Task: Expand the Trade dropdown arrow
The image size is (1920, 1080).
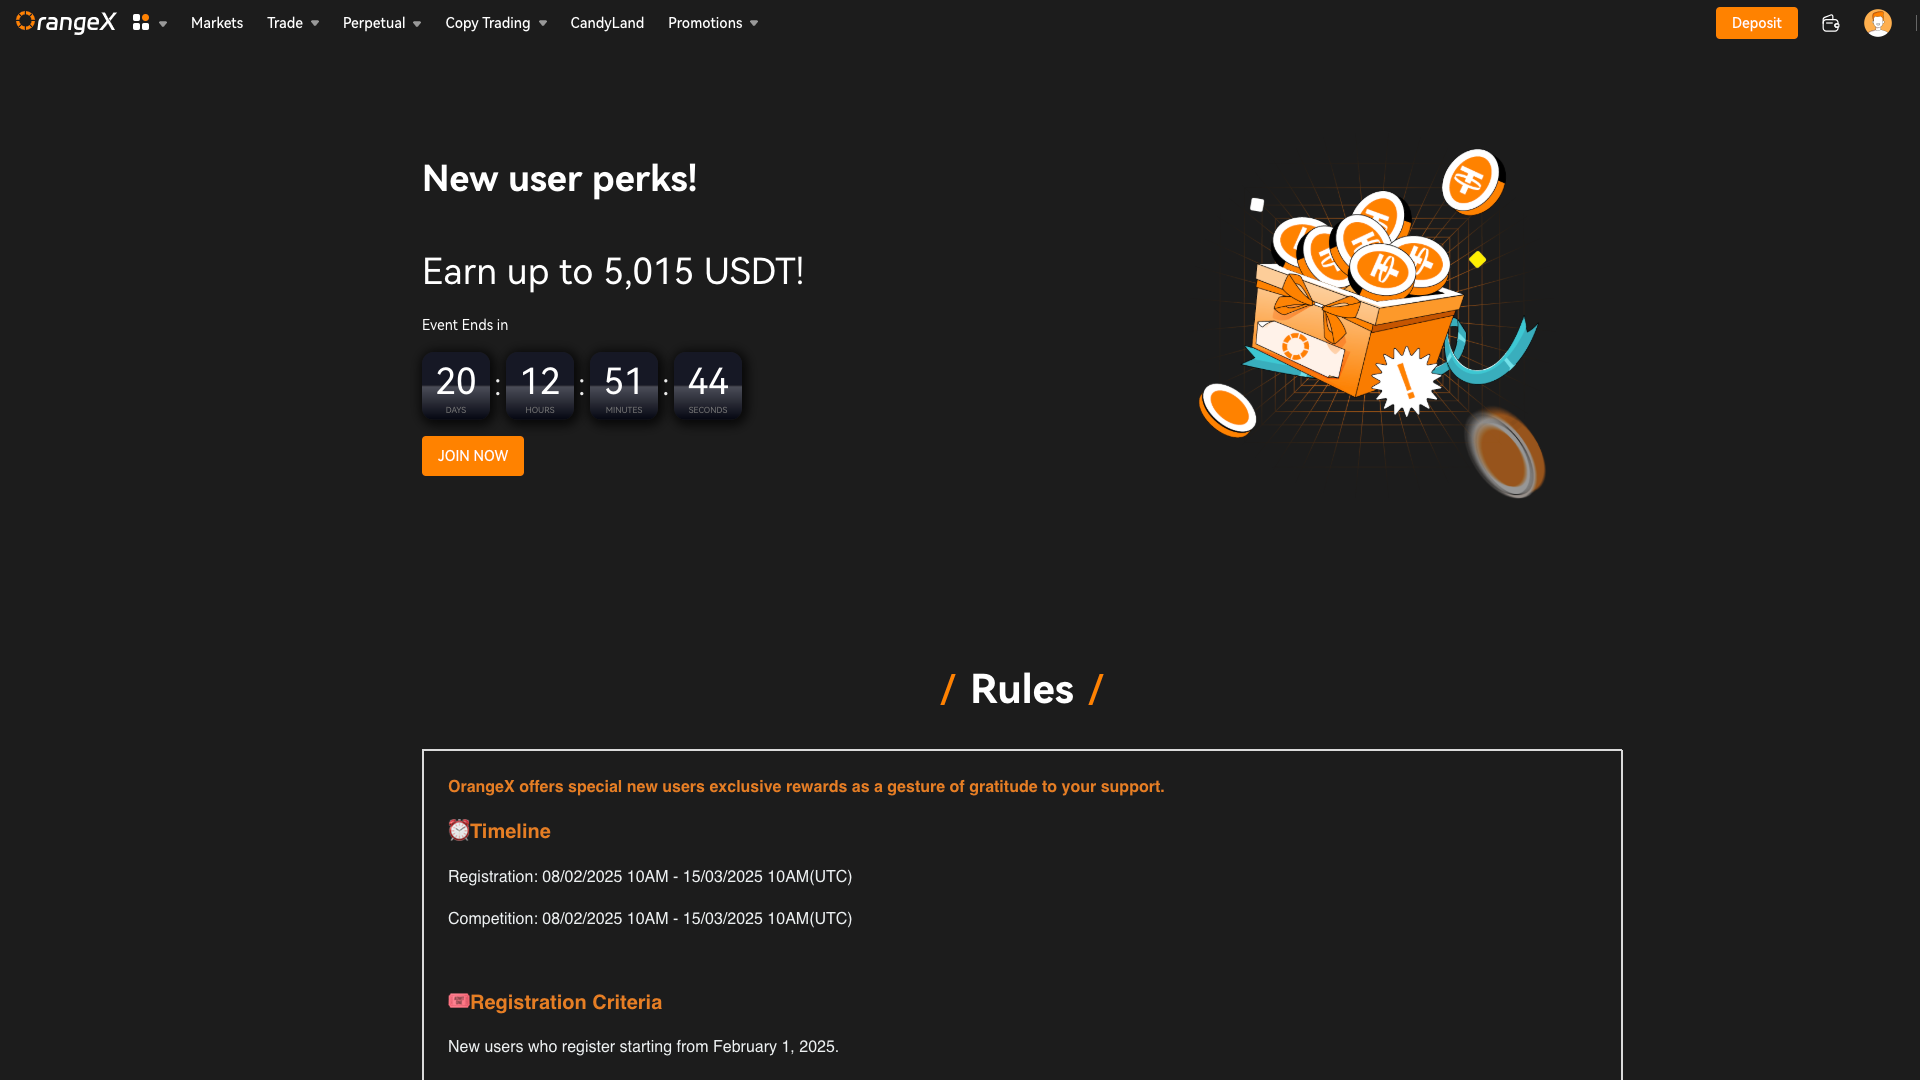Action: point(315,23)
